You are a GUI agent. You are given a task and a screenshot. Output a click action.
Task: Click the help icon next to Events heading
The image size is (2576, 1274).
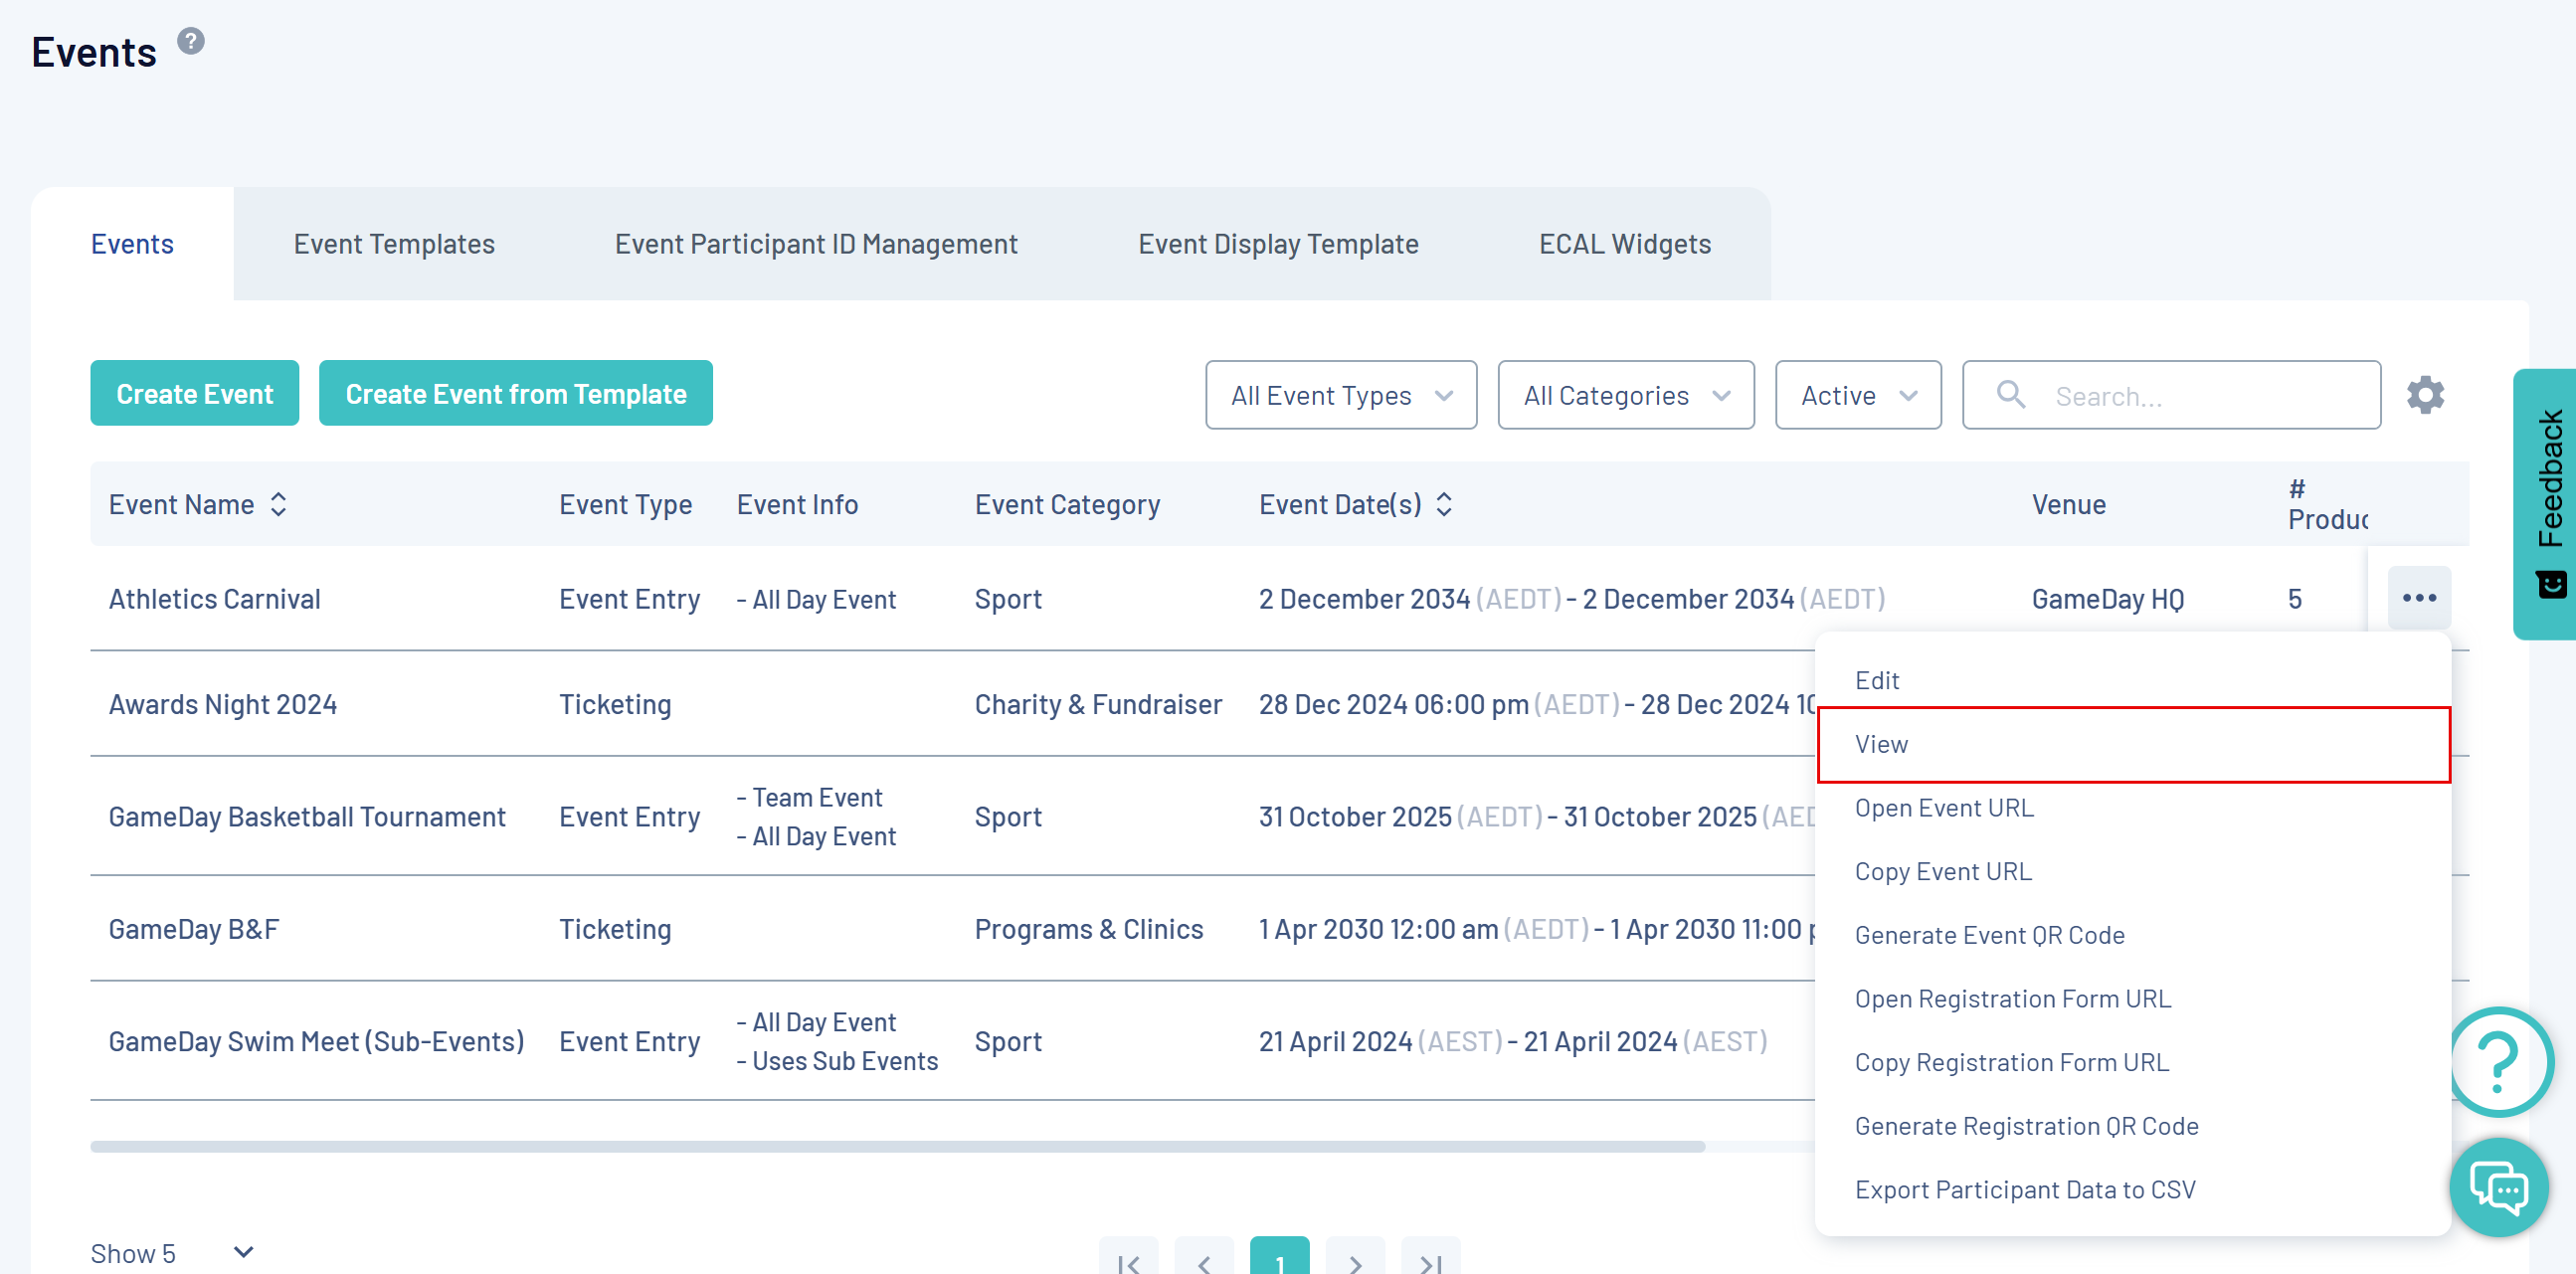tap(190, 41)
